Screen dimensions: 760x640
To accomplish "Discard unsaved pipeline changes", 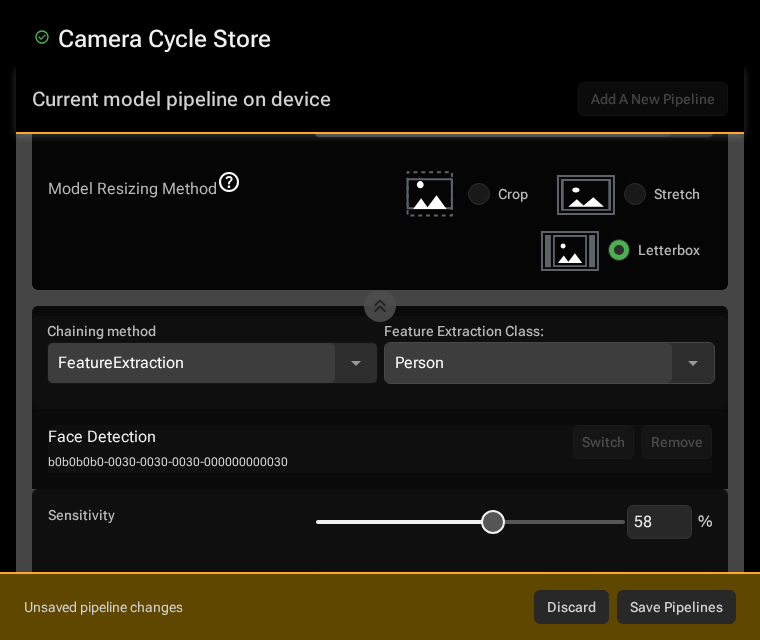I will (571, 607).
